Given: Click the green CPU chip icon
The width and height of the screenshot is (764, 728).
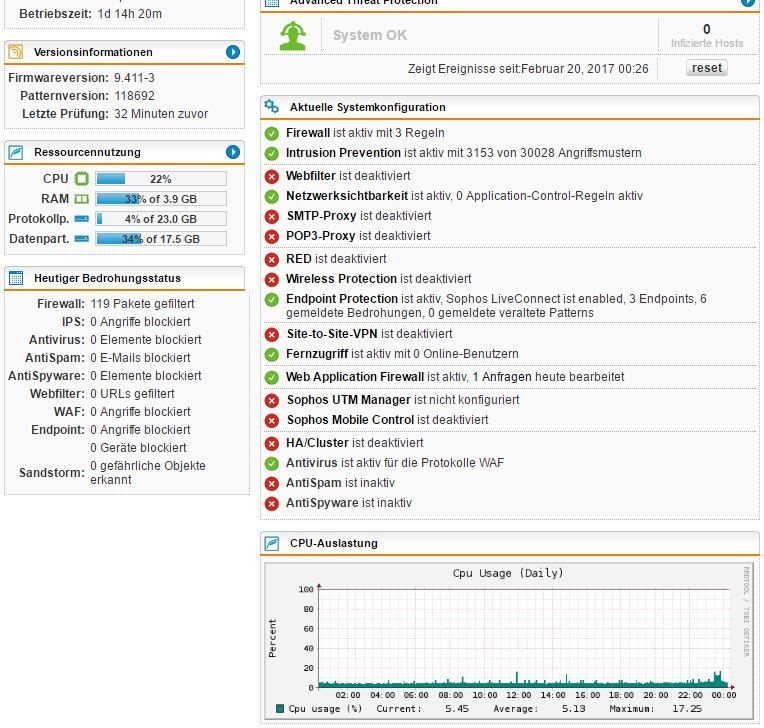Looking at the screenshot, I should point(82,179).
